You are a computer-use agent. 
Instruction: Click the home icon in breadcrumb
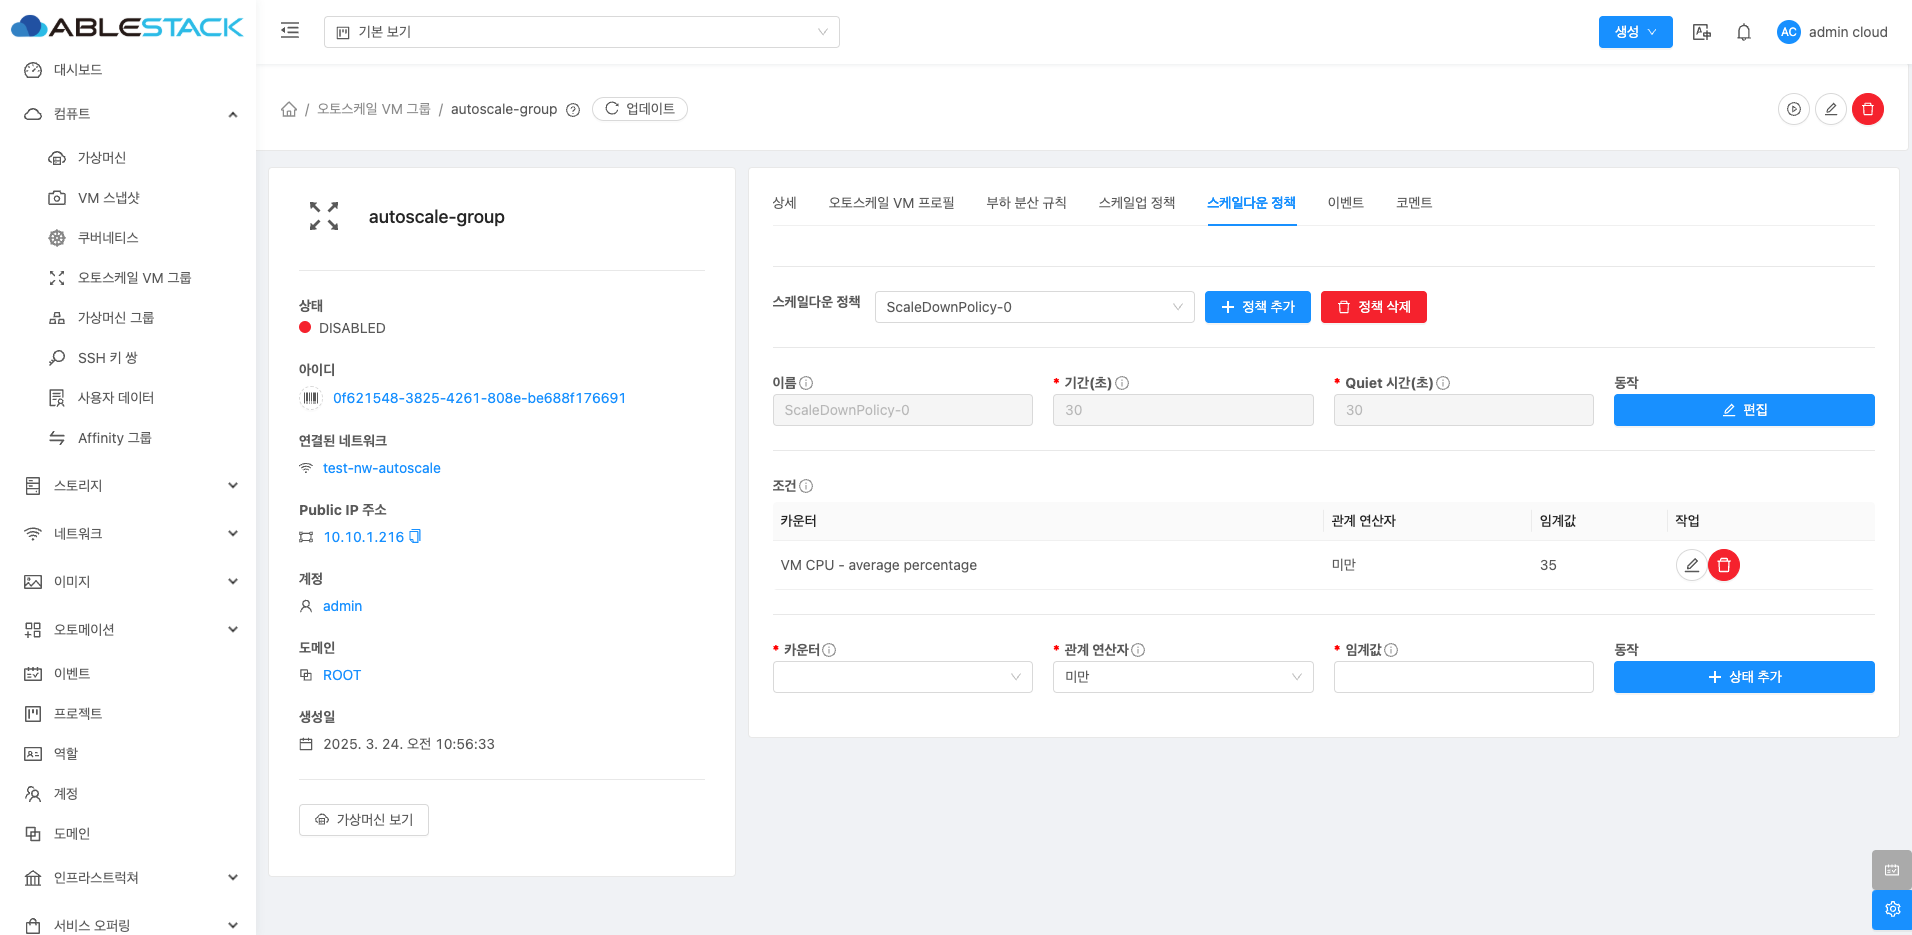coord(289,109)
